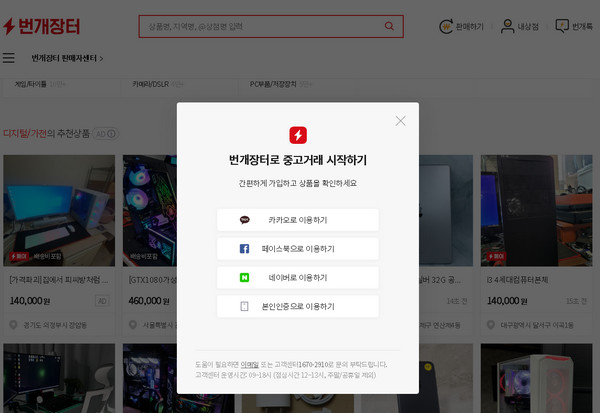Open the gaming desk setup product thumbnail

(59, 211)
